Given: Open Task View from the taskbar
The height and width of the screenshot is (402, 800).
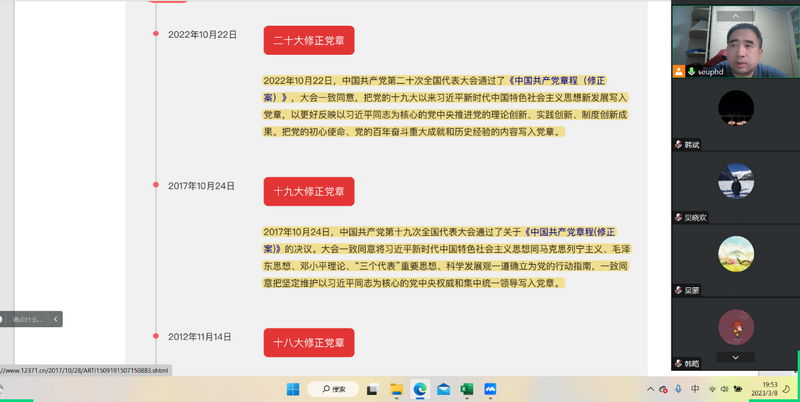Looking at the screenshot, I should pos(373,389).
